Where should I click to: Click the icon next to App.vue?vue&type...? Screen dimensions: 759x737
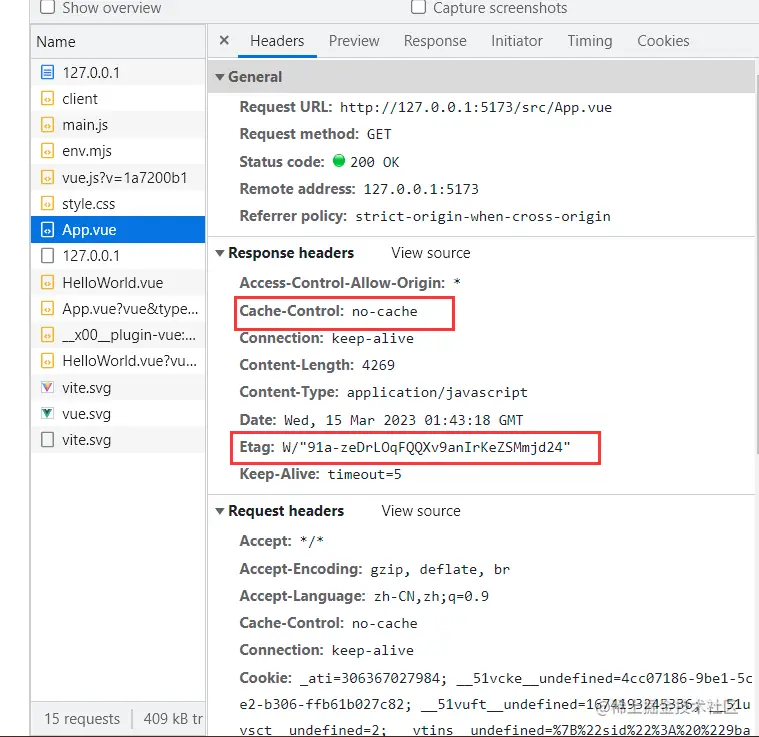click(x=47, y=308)
